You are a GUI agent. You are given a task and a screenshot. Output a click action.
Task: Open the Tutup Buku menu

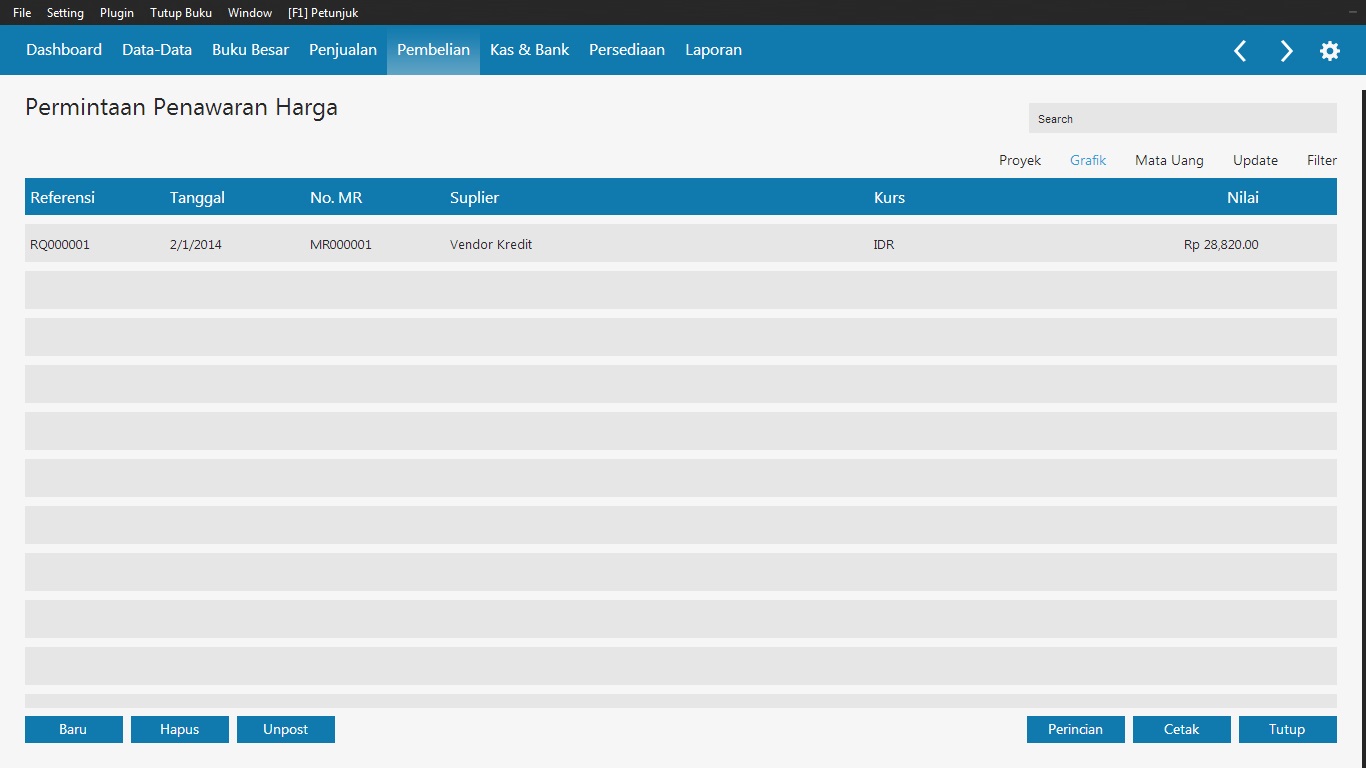pos(181,13)
